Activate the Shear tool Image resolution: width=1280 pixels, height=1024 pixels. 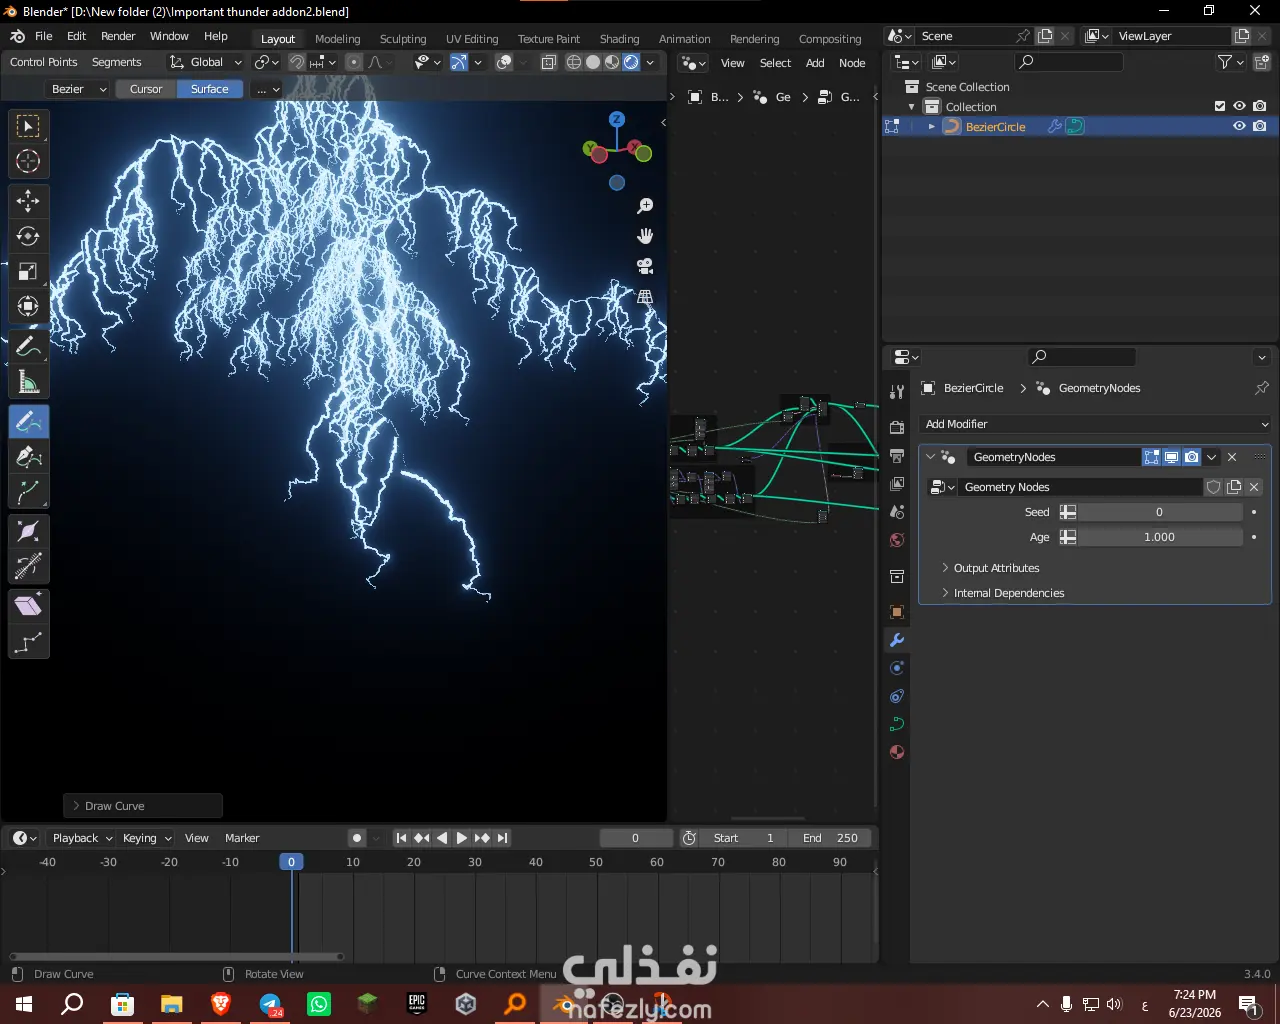tap(28, 605)
